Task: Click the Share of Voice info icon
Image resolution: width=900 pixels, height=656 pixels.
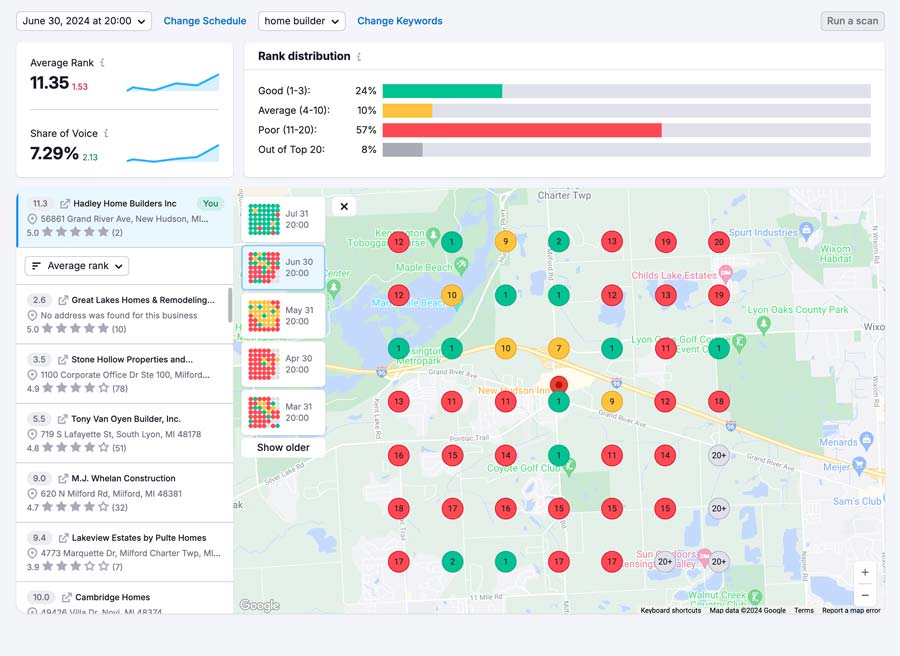Action: click(106, 133)
